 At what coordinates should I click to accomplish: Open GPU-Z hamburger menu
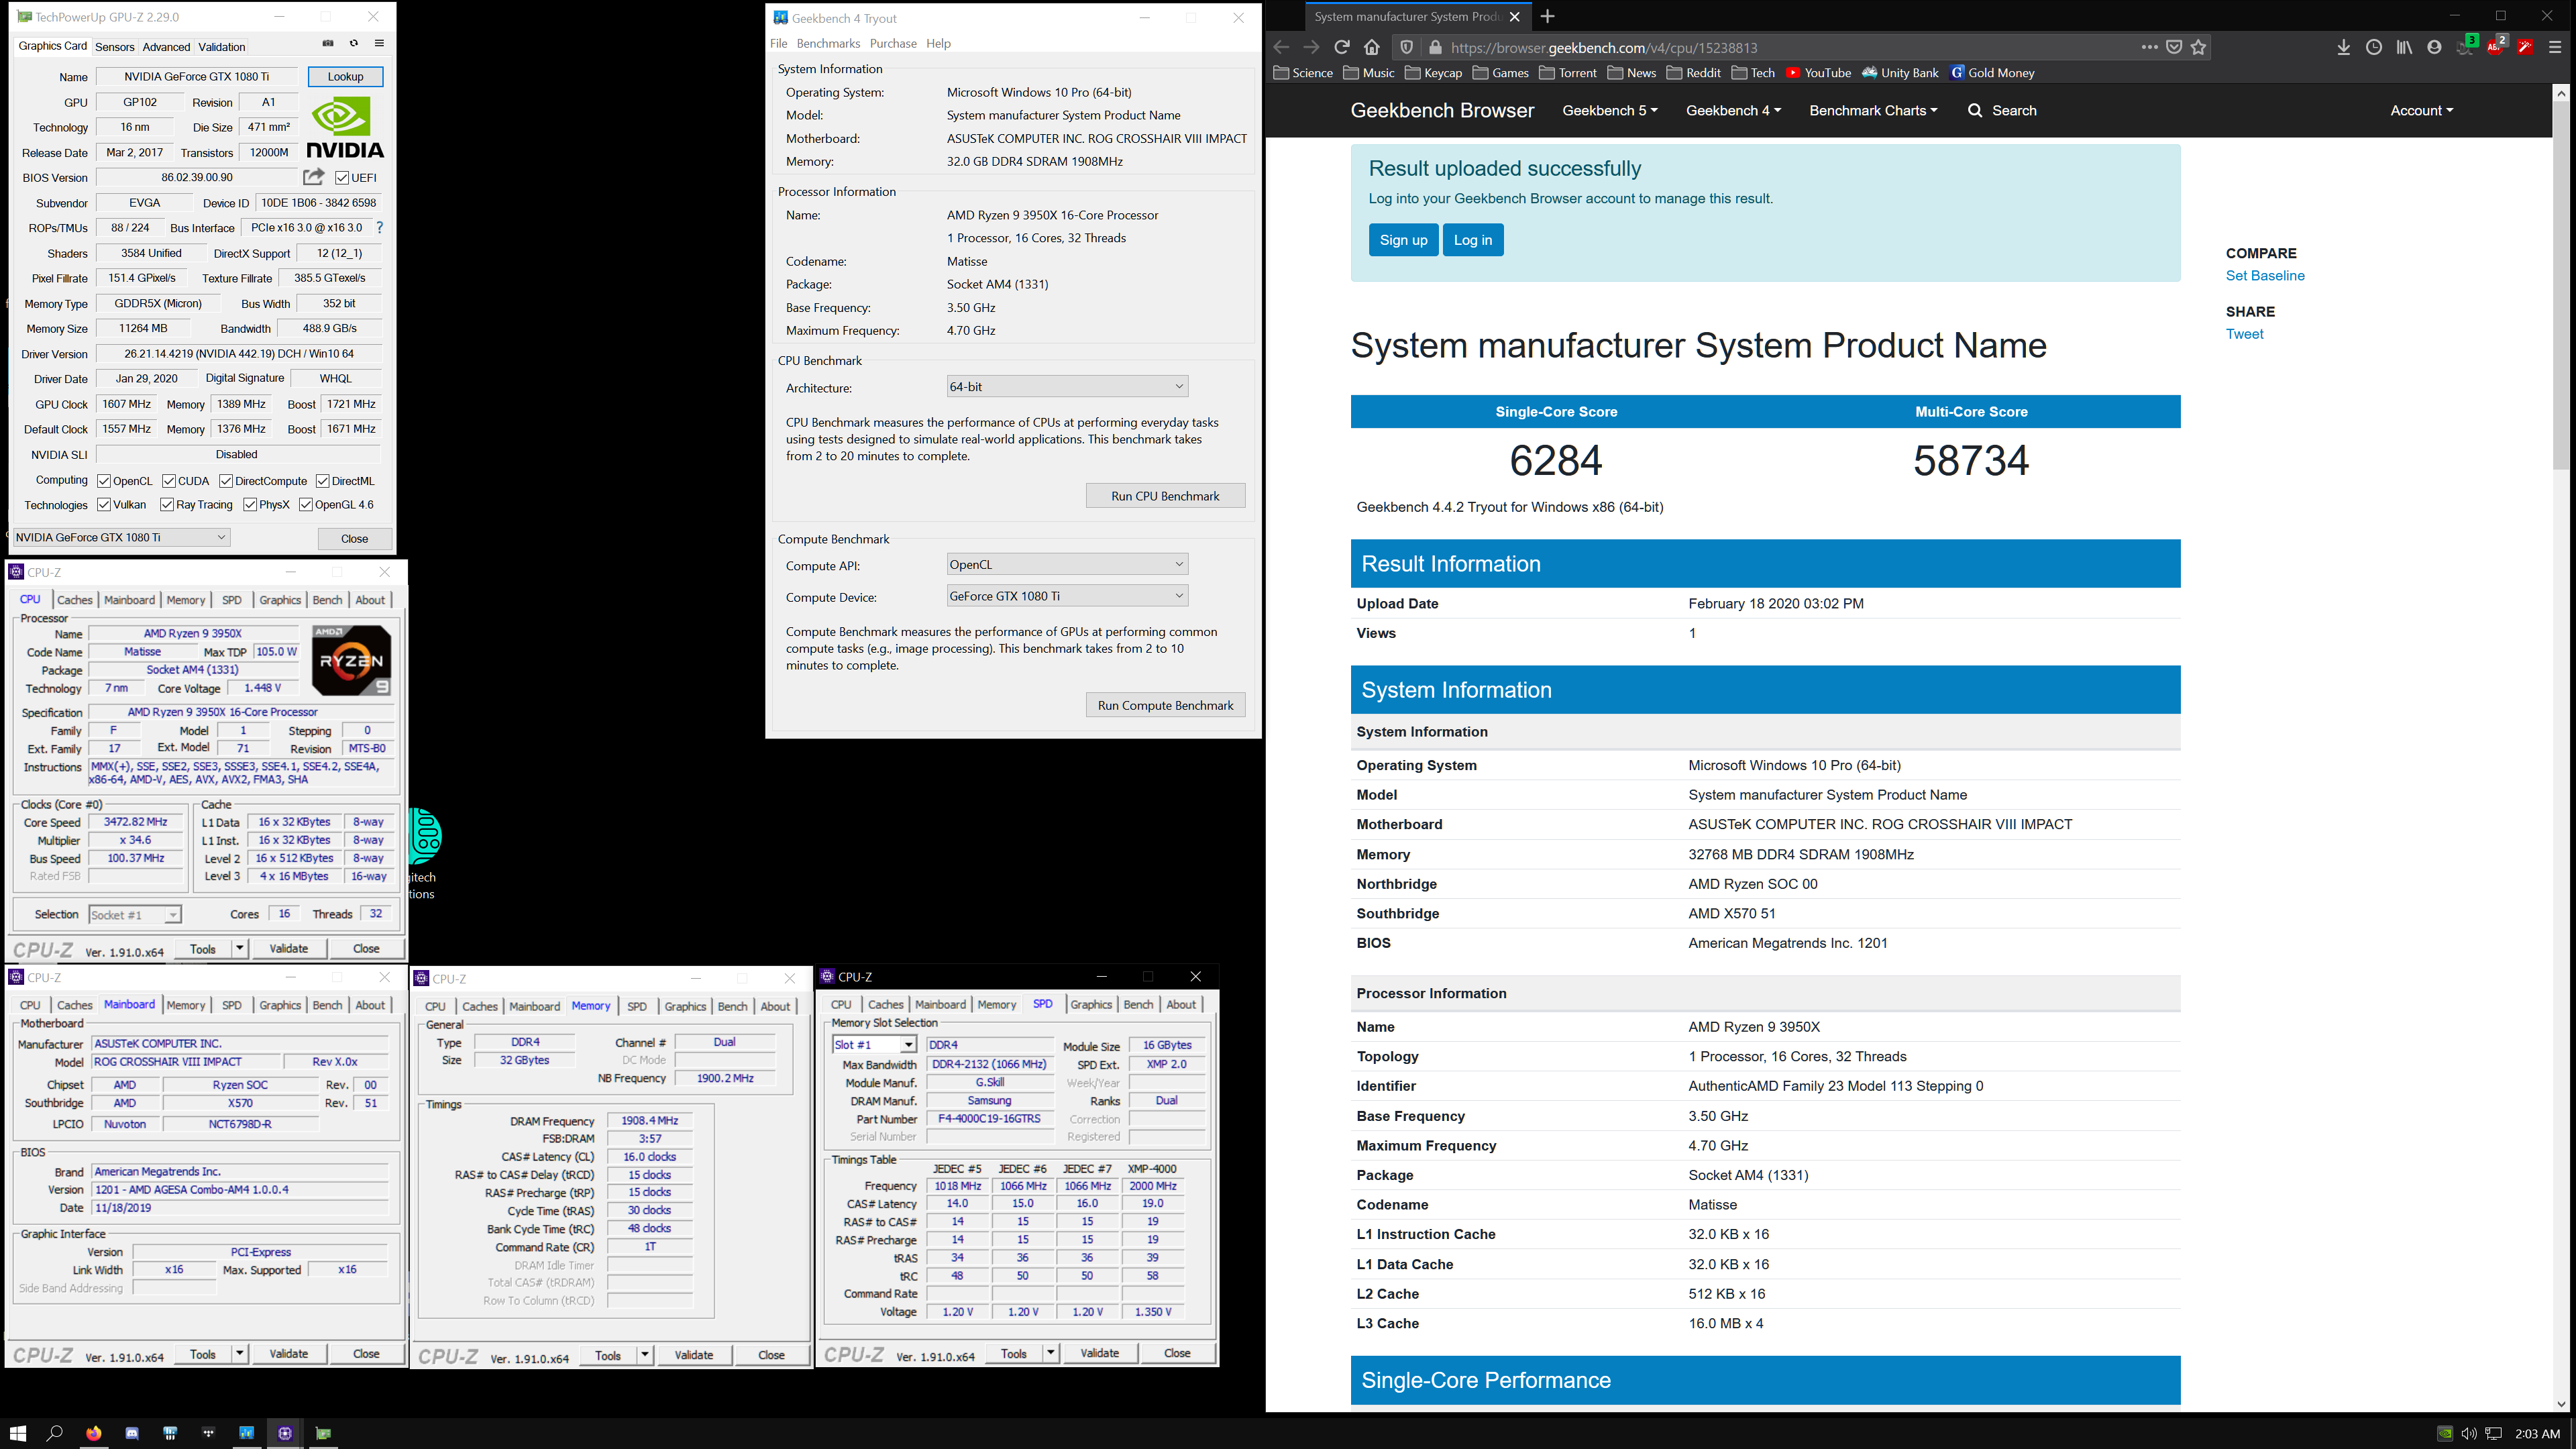click(x=380, y=44)
